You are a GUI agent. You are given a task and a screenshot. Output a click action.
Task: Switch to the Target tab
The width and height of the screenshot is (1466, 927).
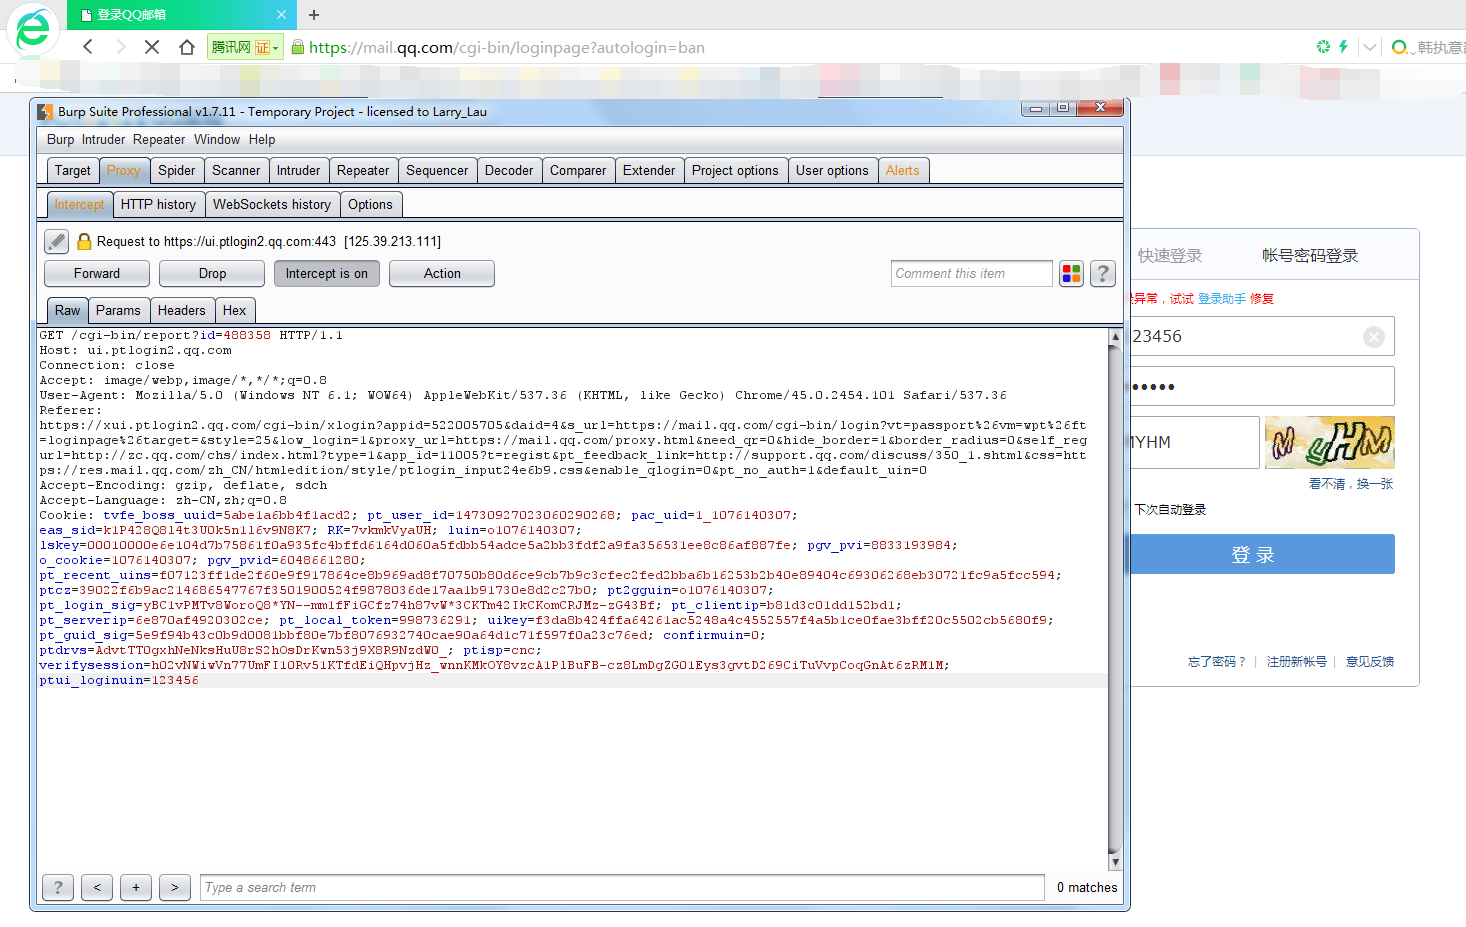point(73,171)
